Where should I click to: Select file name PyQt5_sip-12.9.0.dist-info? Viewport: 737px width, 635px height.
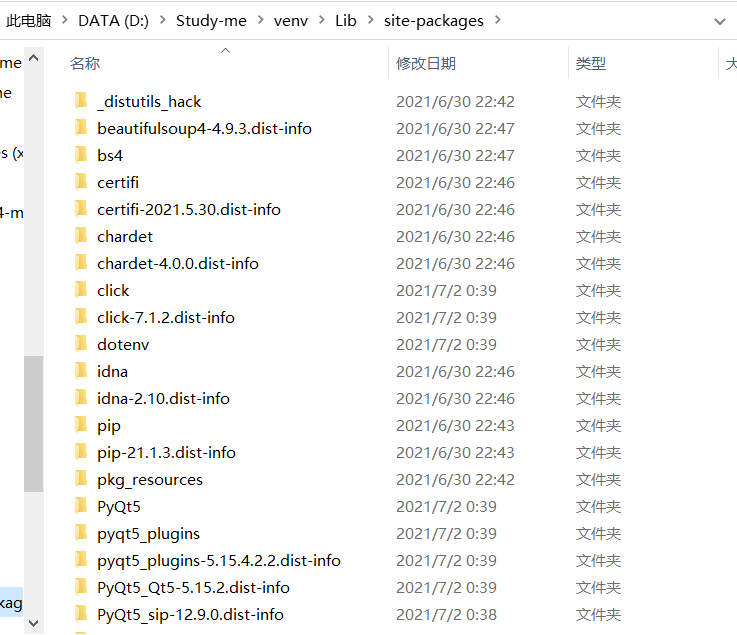(190, 615)
